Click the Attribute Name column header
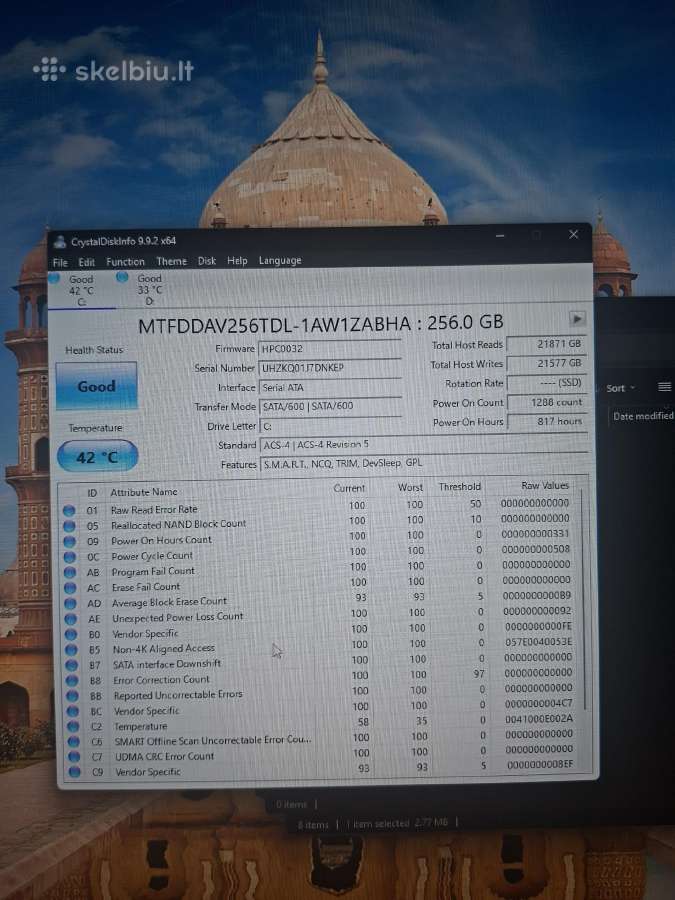 (144, 492)
